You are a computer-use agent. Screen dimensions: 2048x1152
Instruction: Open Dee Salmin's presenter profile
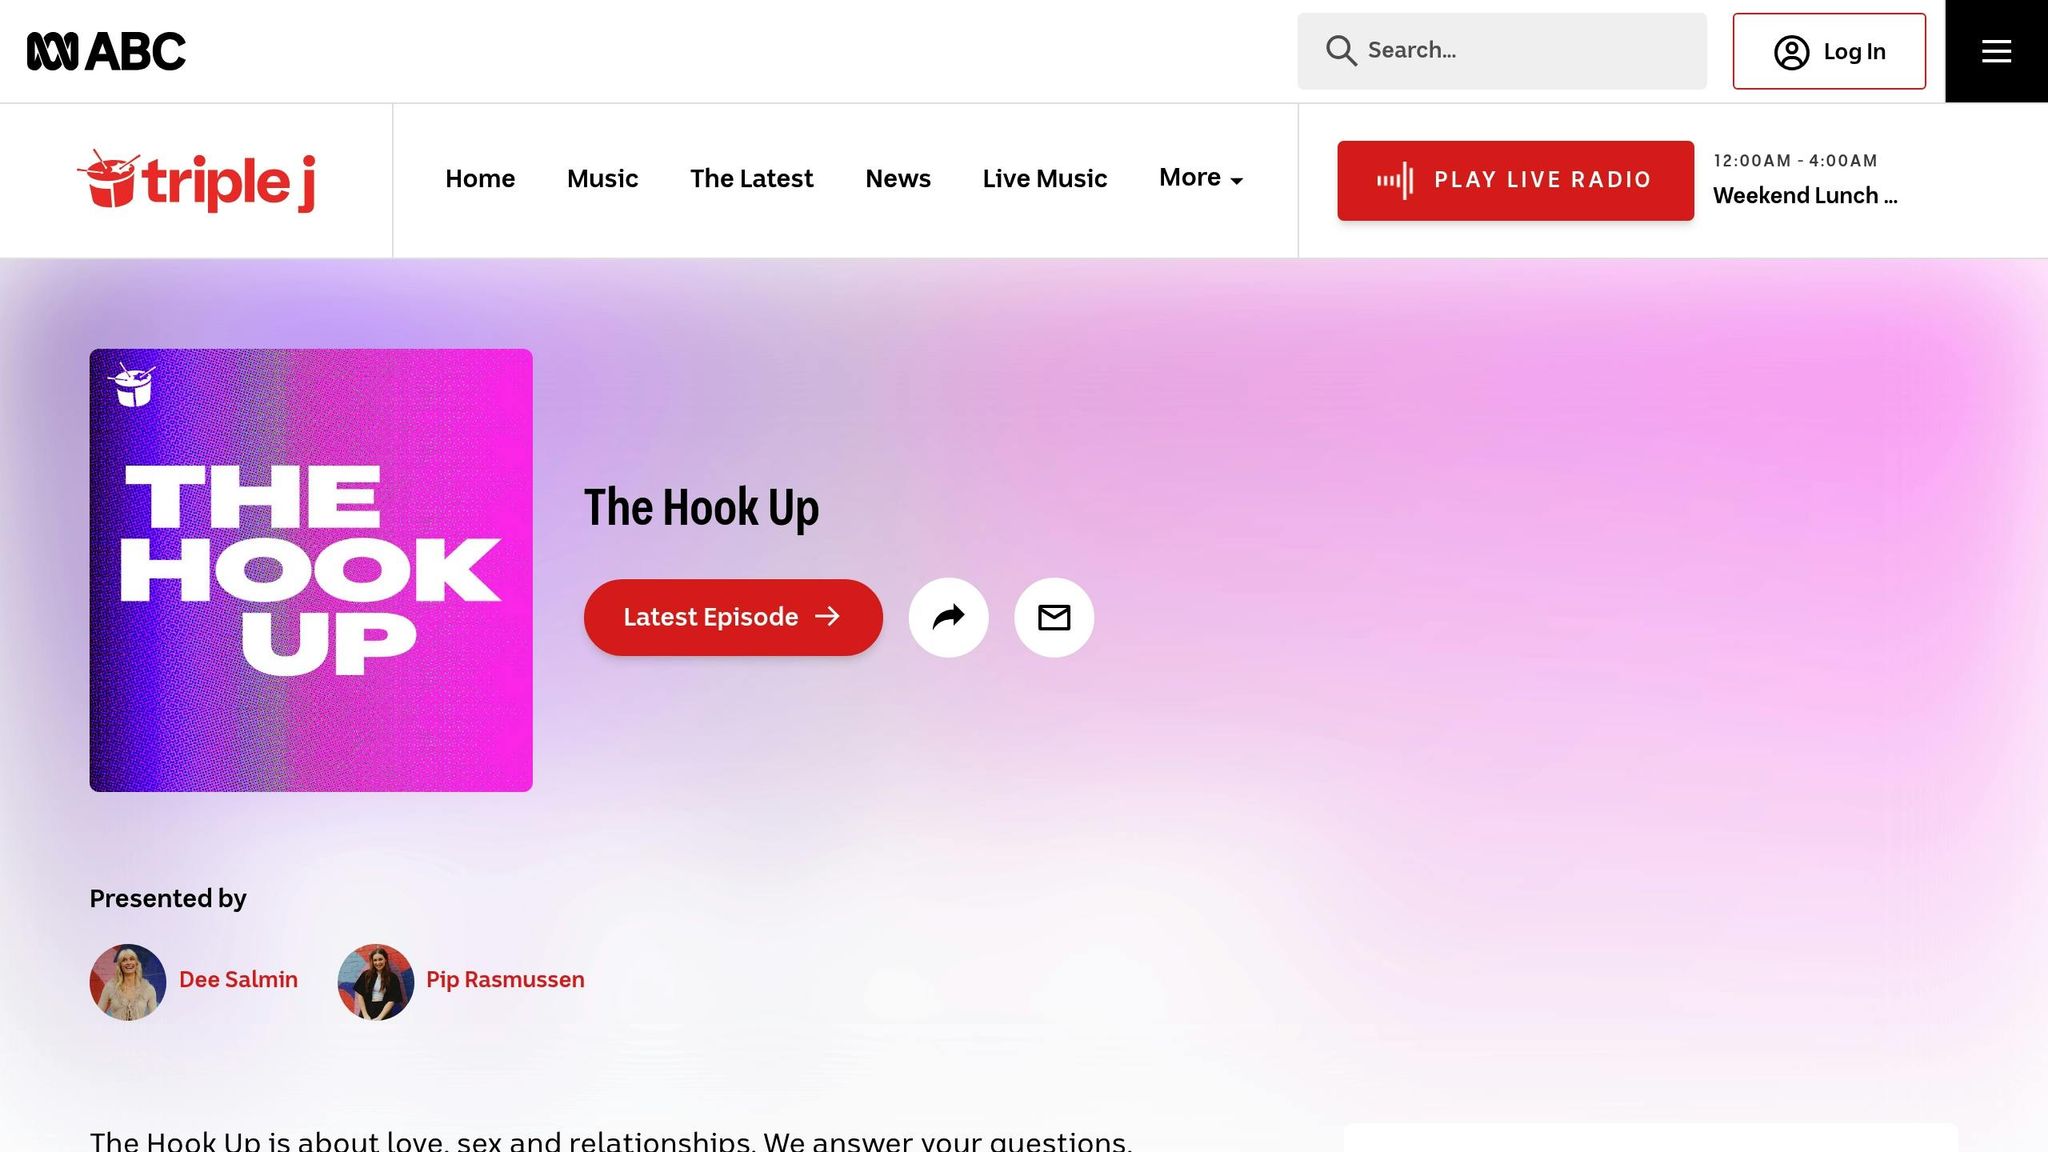click(238, 980)
